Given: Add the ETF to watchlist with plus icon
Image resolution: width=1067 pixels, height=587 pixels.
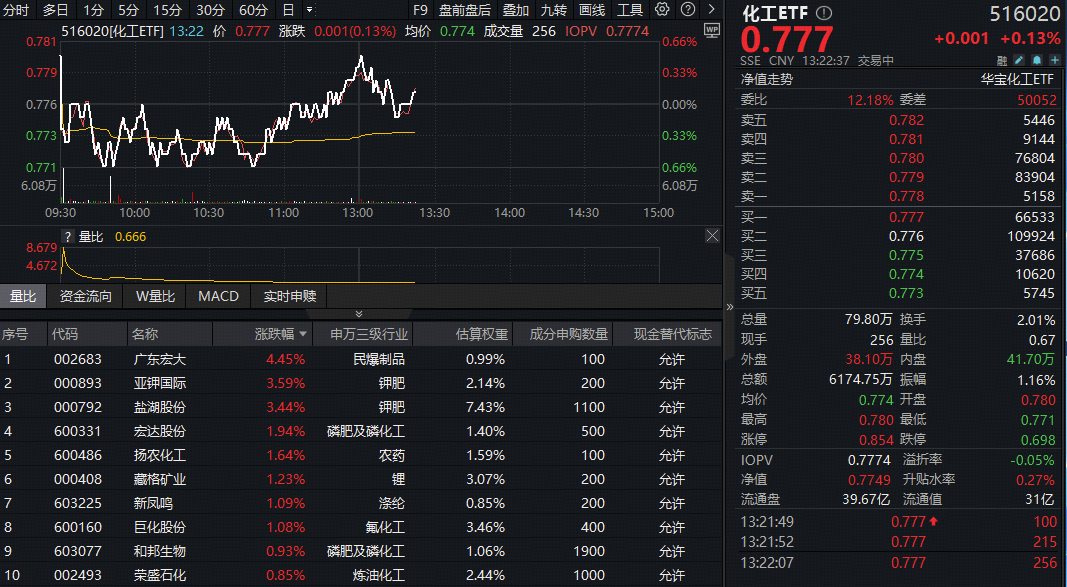Looking at the screenshot, I should pyautogui.click(x=1055, y=60).
